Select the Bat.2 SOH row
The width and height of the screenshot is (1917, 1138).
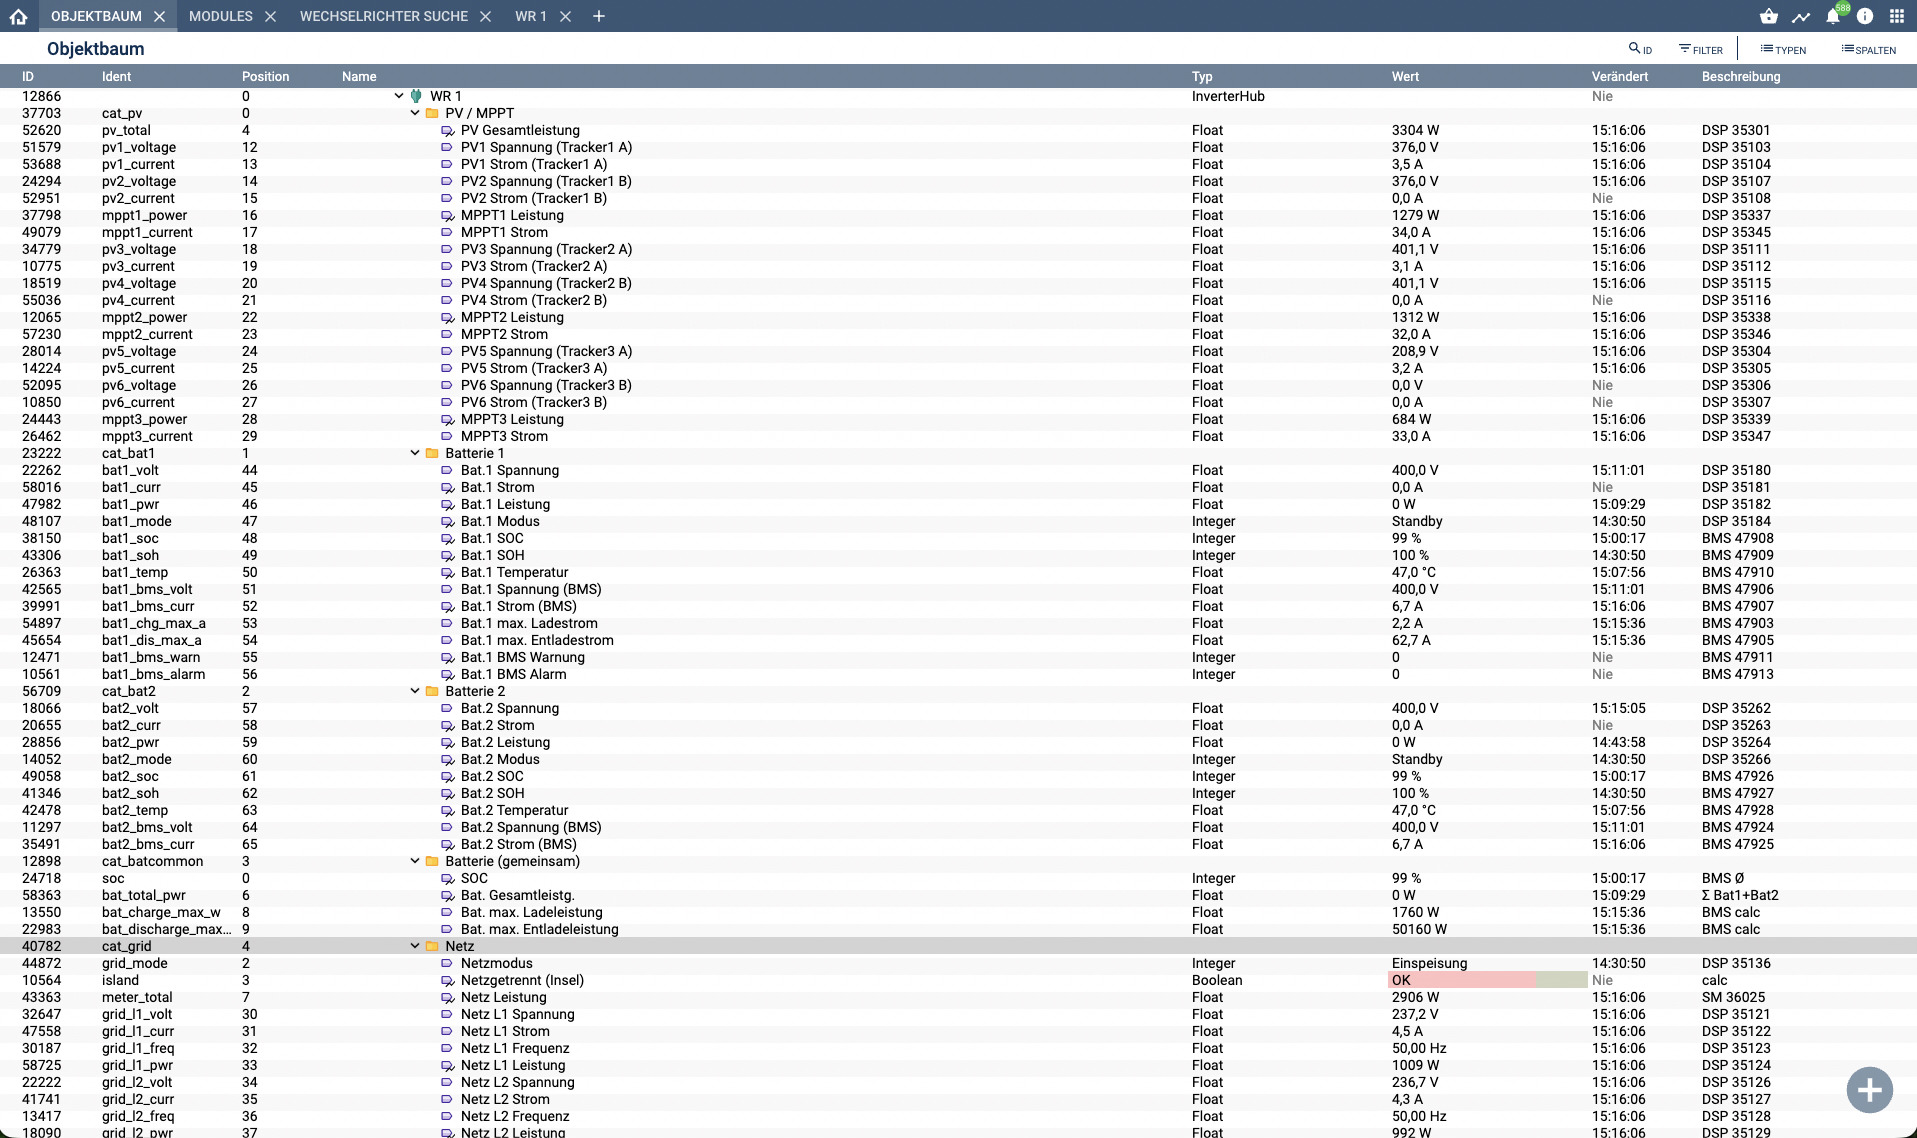(x=958, y=793)
